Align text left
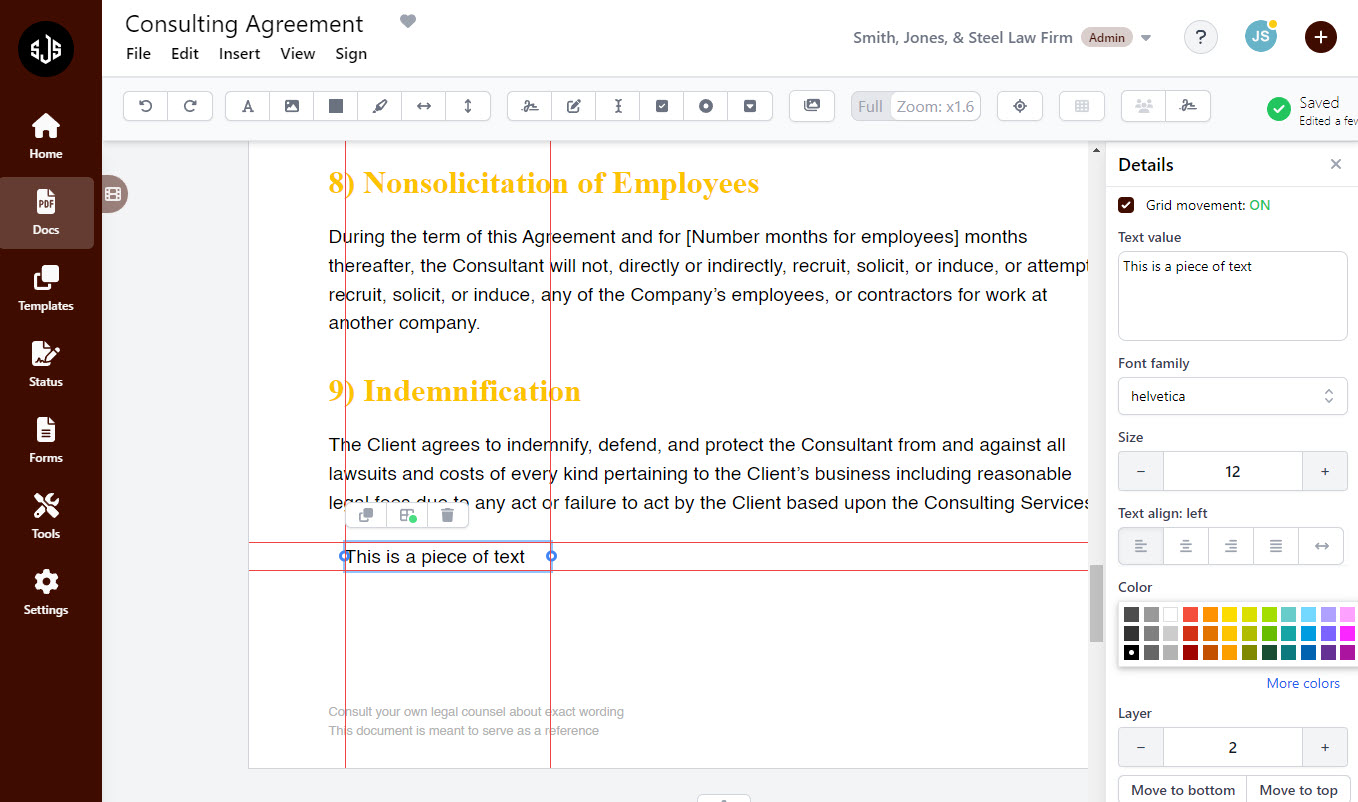1358x802 pixels. pos(1141,546)
